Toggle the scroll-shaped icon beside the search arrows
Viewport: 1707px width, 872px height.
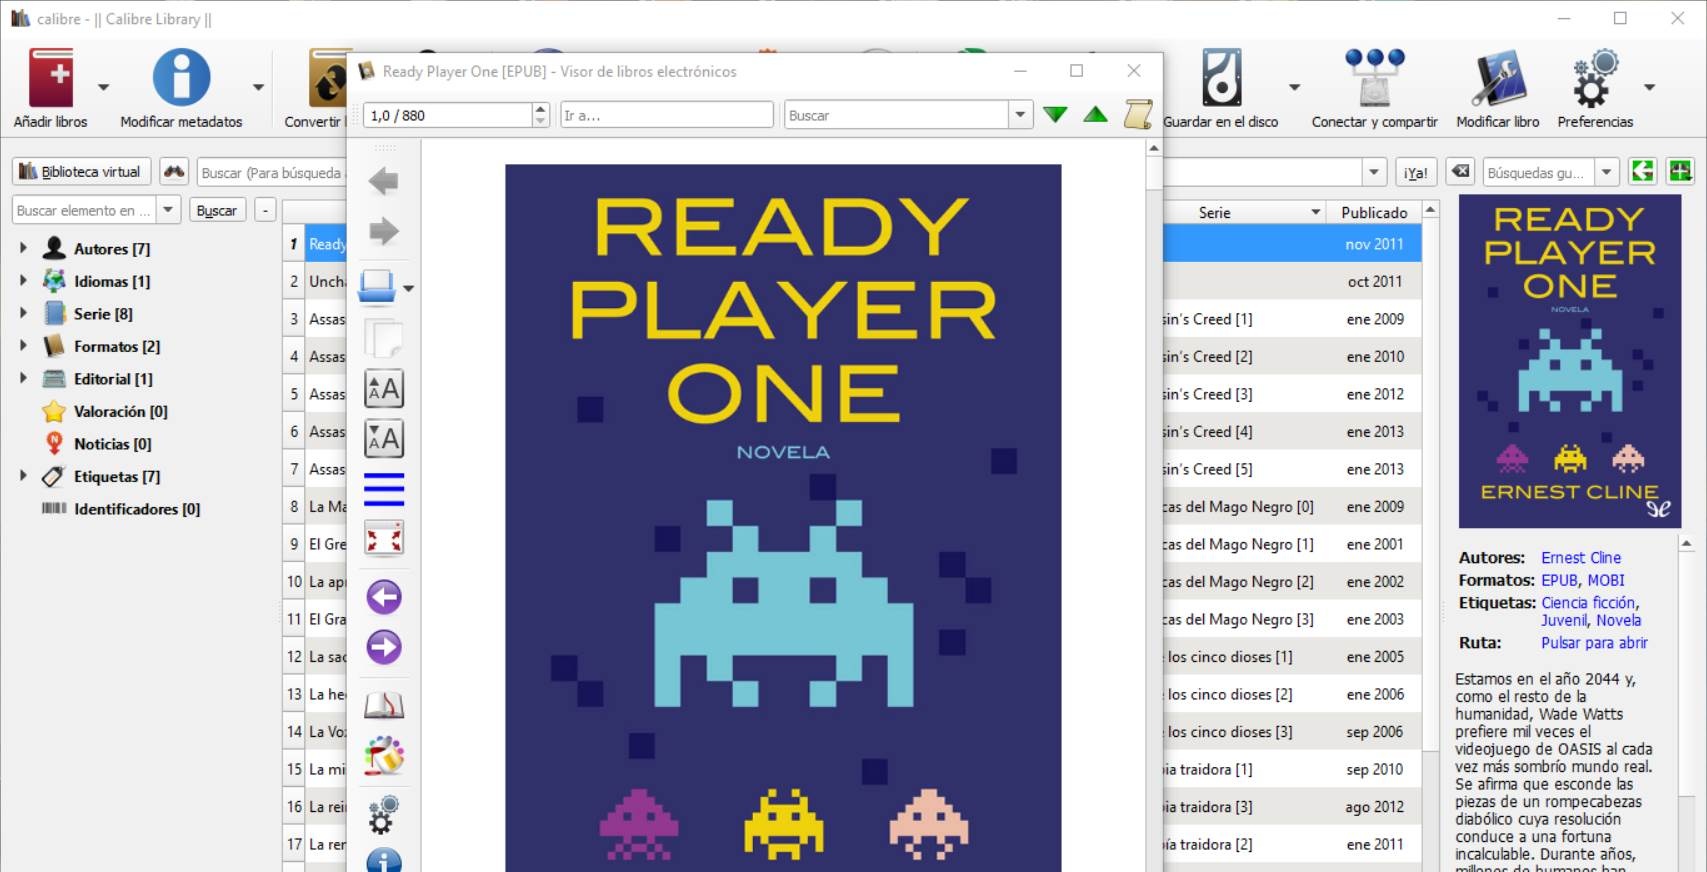pyautogui.click(x=1138, y=115)
